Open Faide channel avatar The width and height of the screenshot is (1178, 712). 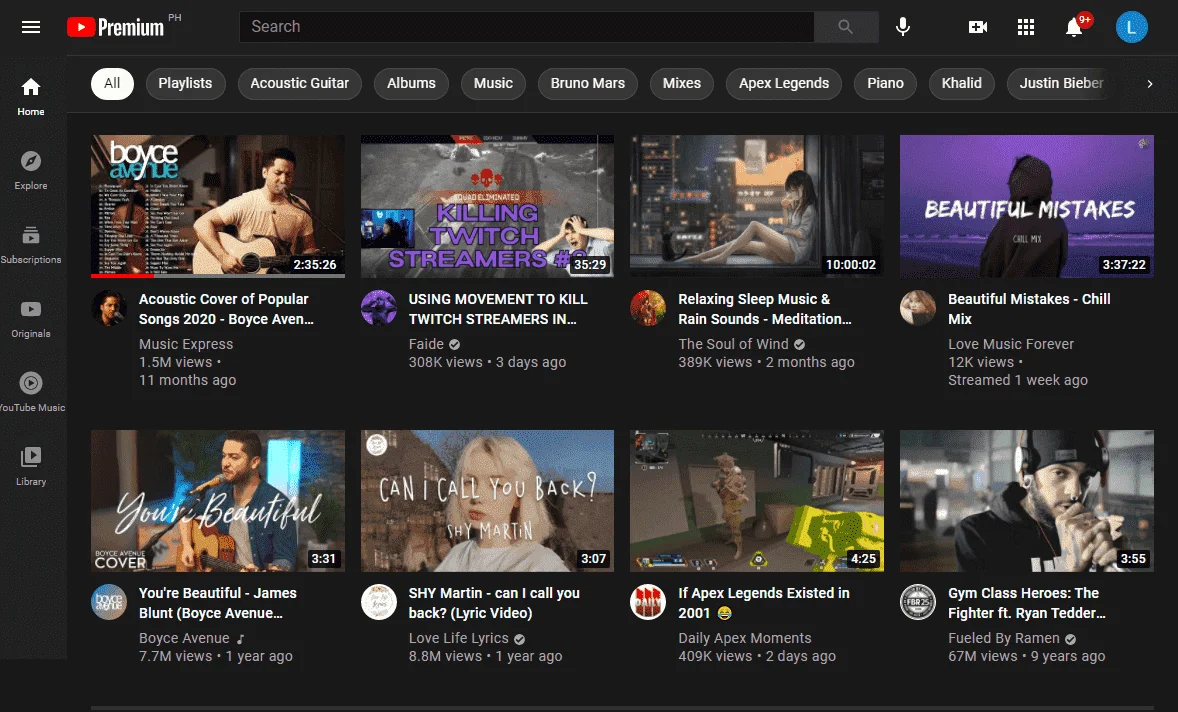point(379,308)
